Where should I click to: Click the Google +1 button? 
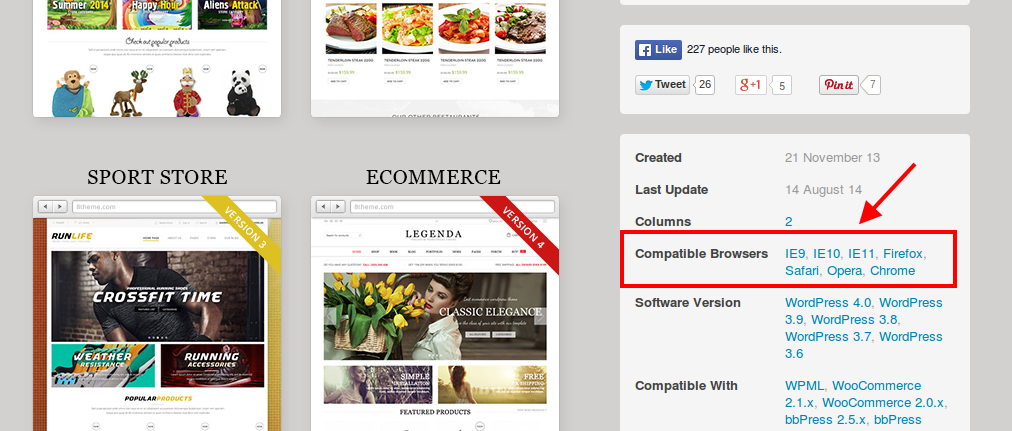click(751, 85)
